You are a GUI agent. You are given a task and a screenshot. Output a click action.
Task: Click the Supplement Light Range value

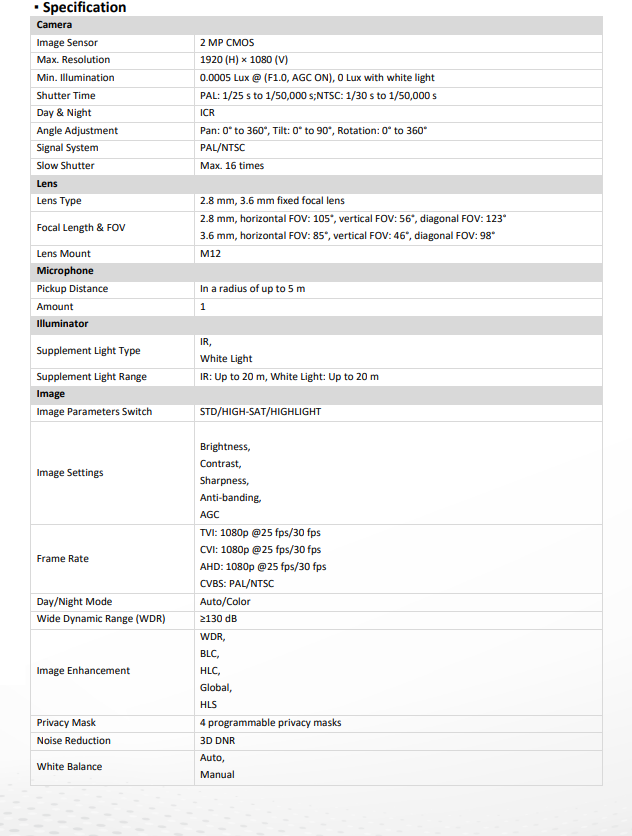tap(289, 377)
